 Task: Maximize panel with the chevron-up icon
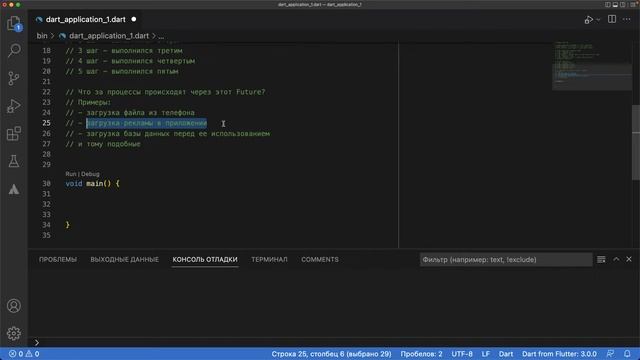tap(616, 259)
